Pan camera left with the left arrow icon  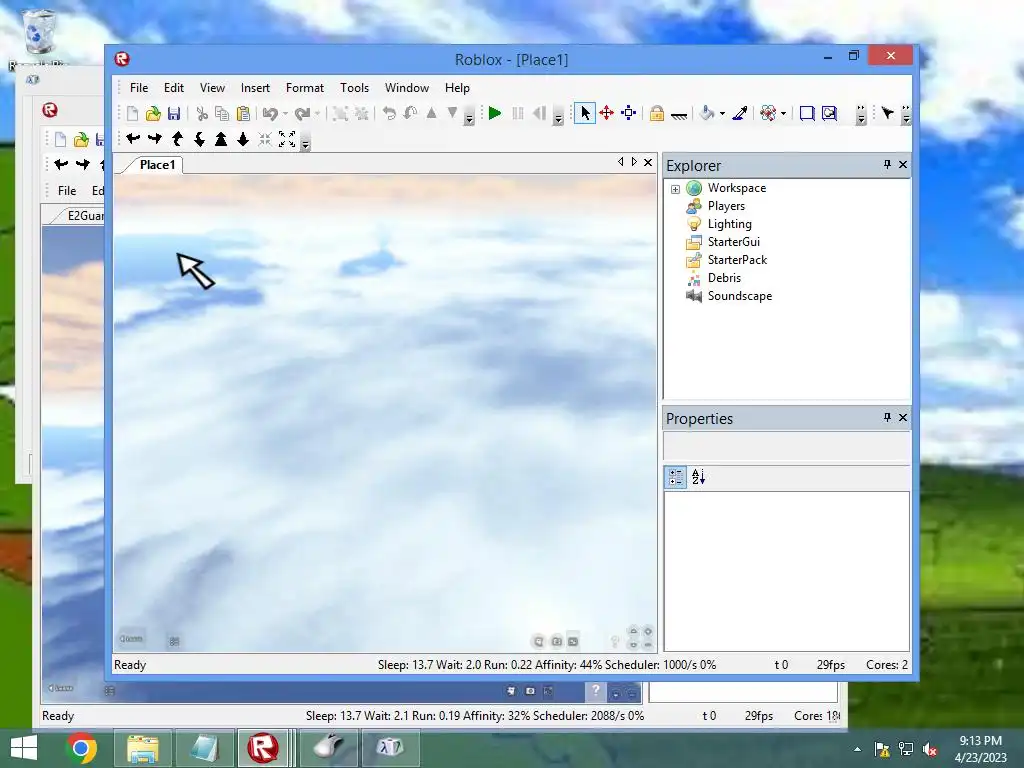tap(133, 138)
